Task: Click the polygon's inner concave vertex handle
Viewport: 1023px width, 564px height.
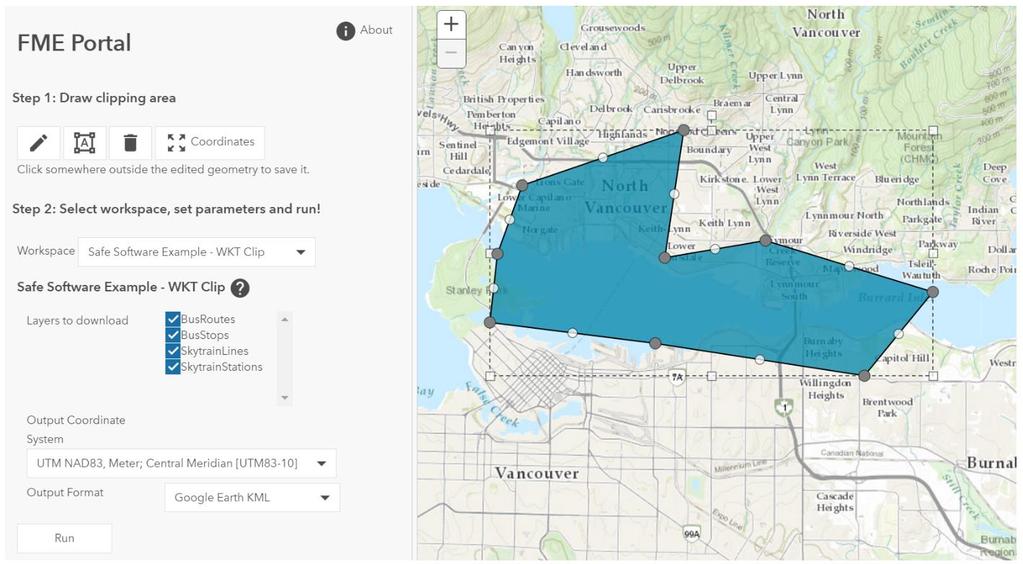Action: (x=664, y=258)
